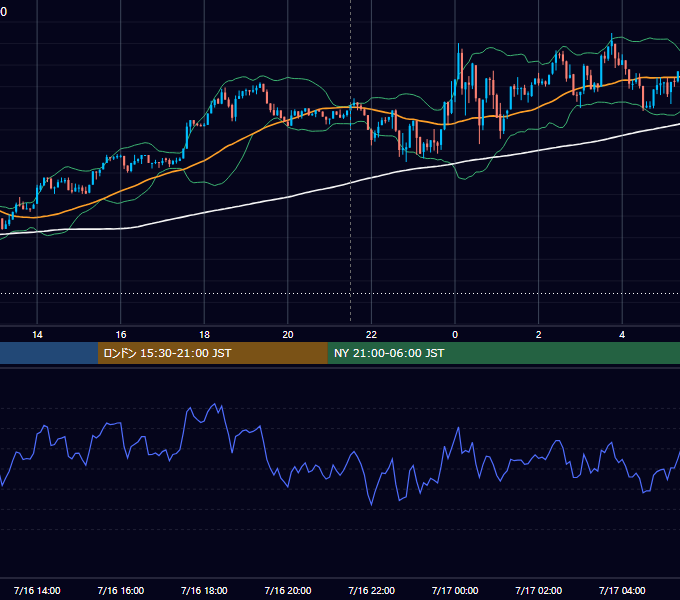The width and height of the screenshot is (680, 600).
Task: Click the 7/16 18:00 date label
Action: (204, 590)
